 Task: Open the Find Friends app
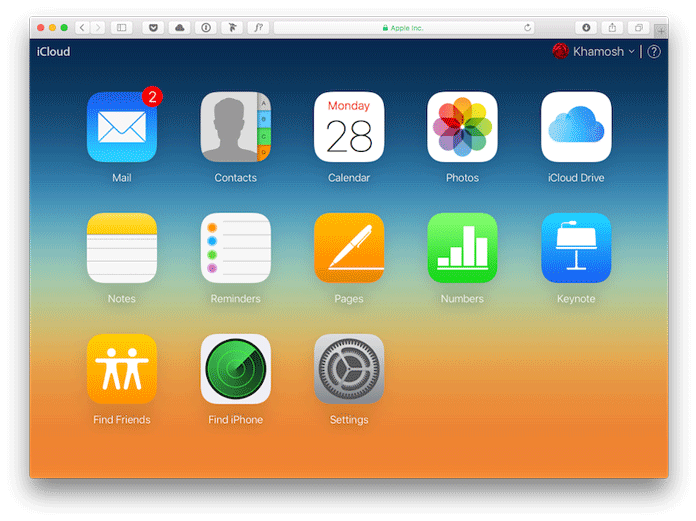pyautogui.click(x=122, y=369)
